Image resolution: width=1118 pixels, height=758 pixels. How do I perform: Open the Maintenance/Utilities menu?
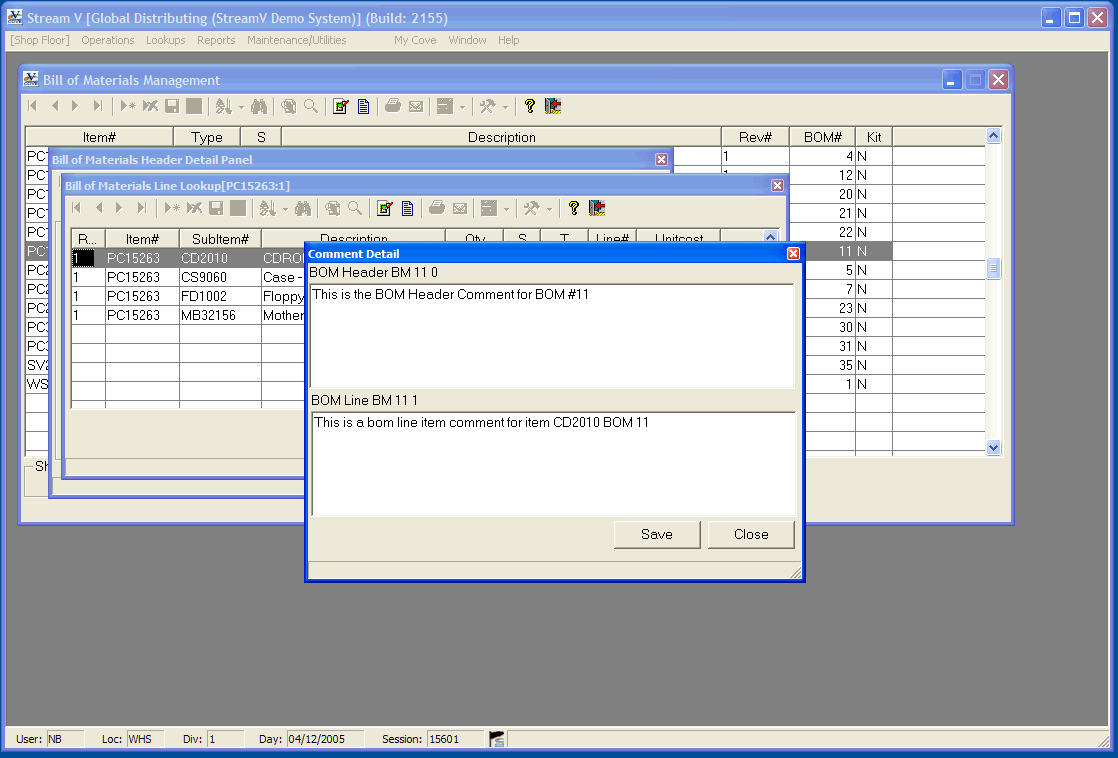297,41
